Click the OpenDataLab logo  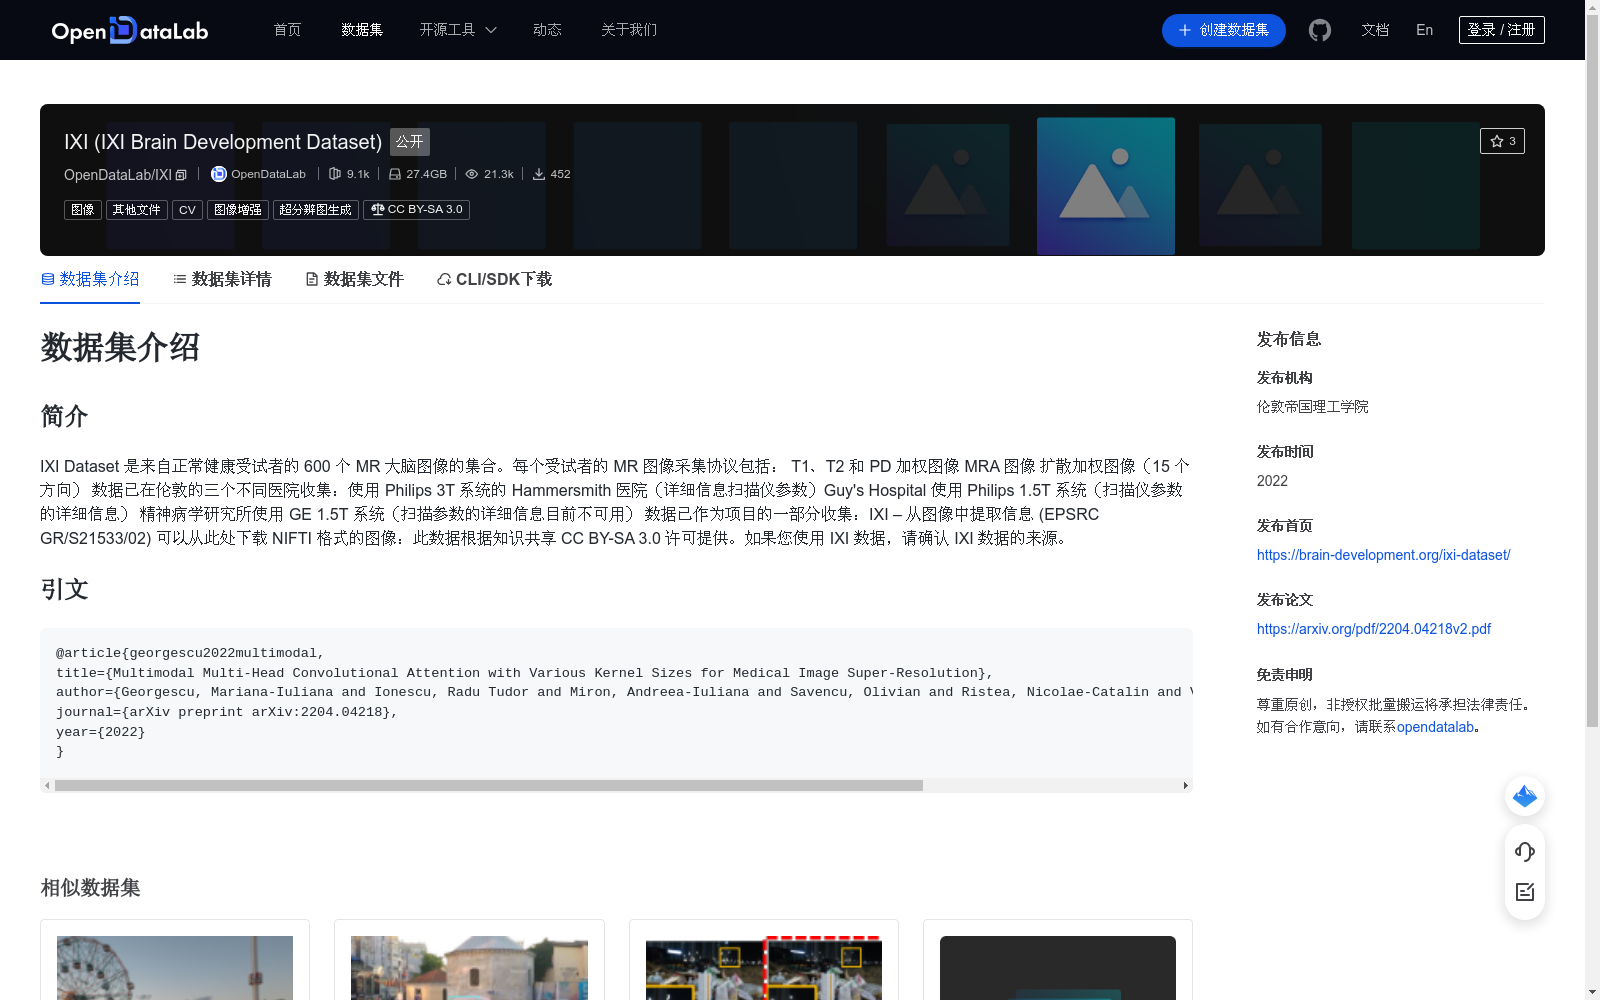pyautogui.click(x=129, y=30)
